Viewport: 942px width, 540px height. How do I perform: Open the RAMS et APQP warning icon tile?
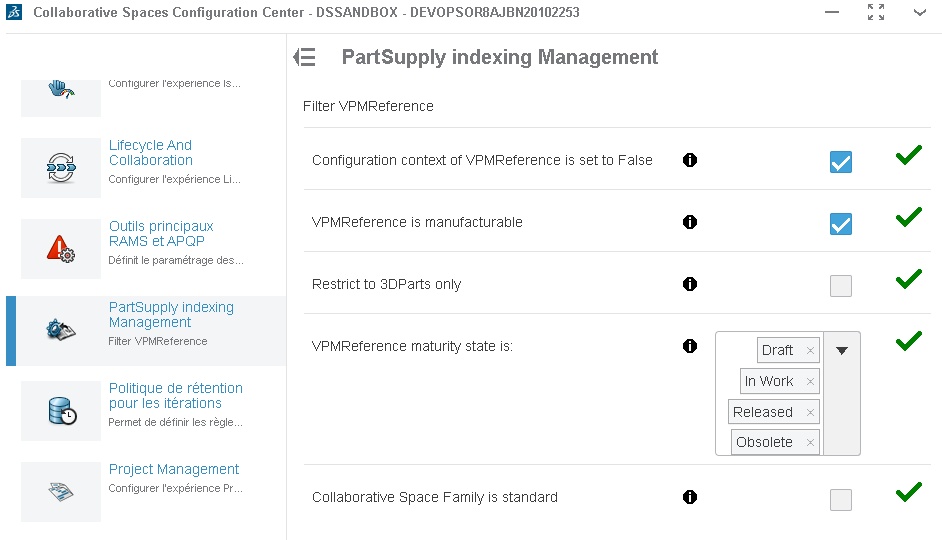point(61,249)
